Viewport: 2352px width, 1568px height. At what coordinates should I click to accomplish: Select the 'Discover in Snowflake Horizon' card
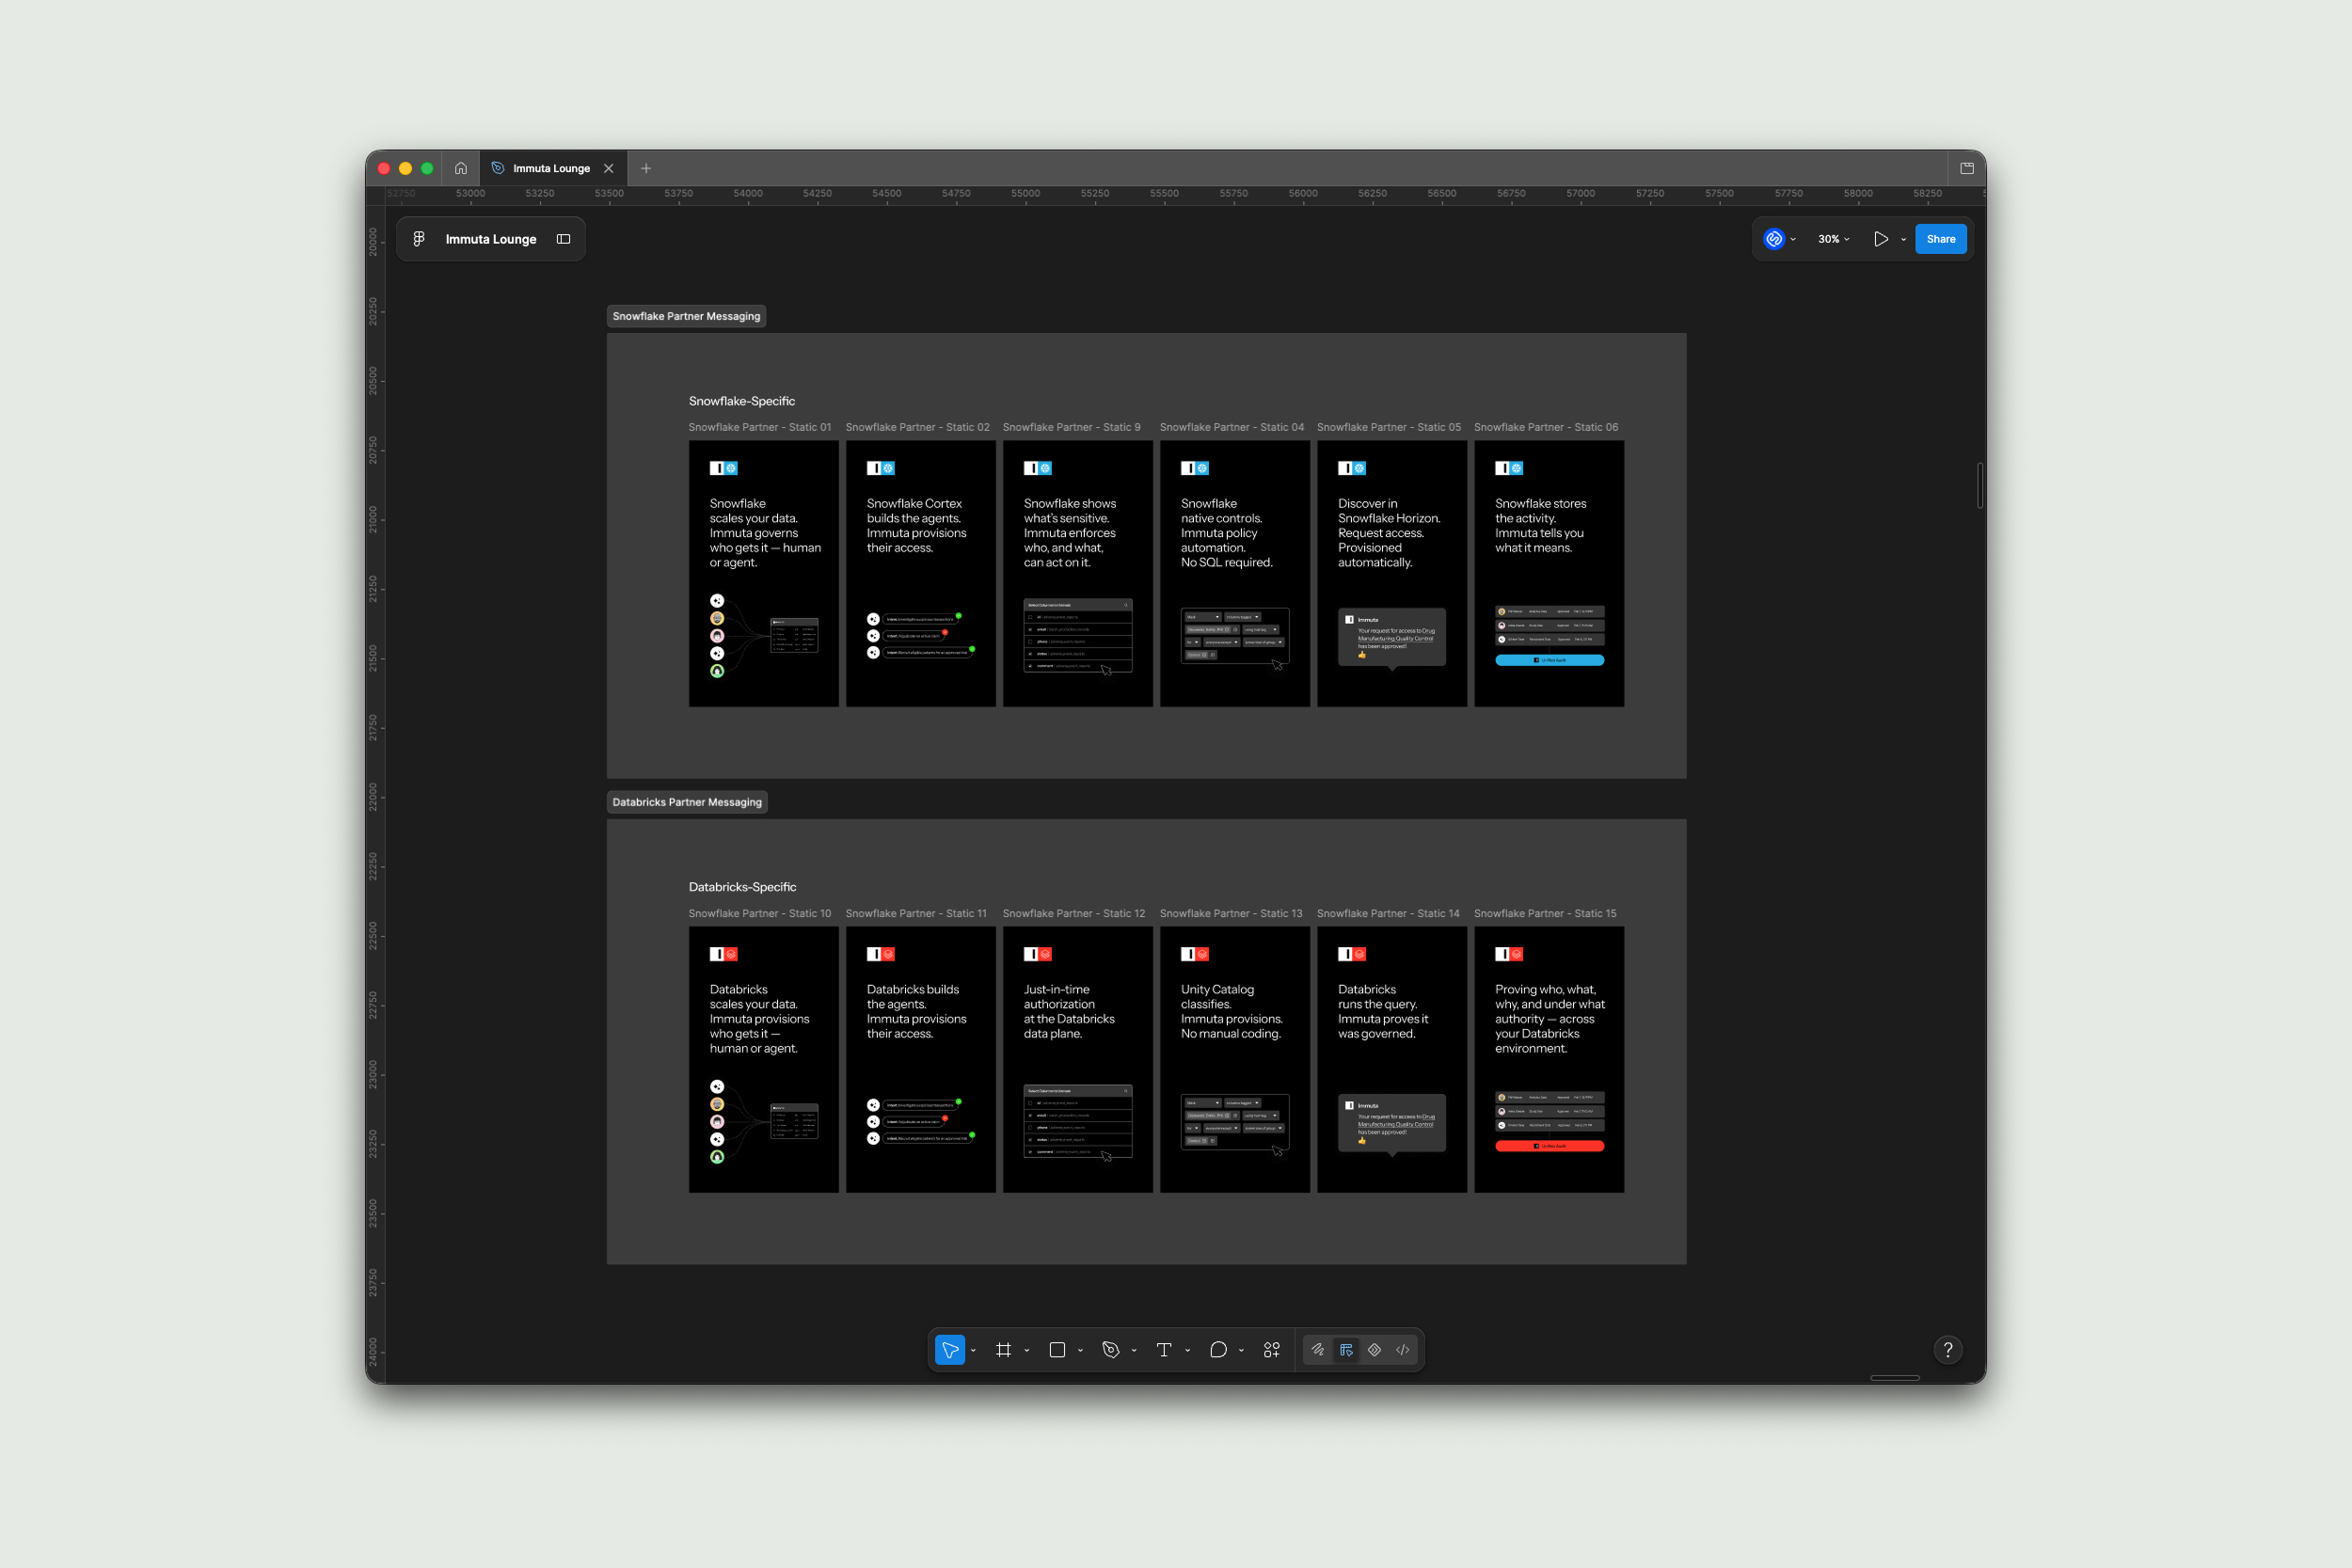(1392, 574)
